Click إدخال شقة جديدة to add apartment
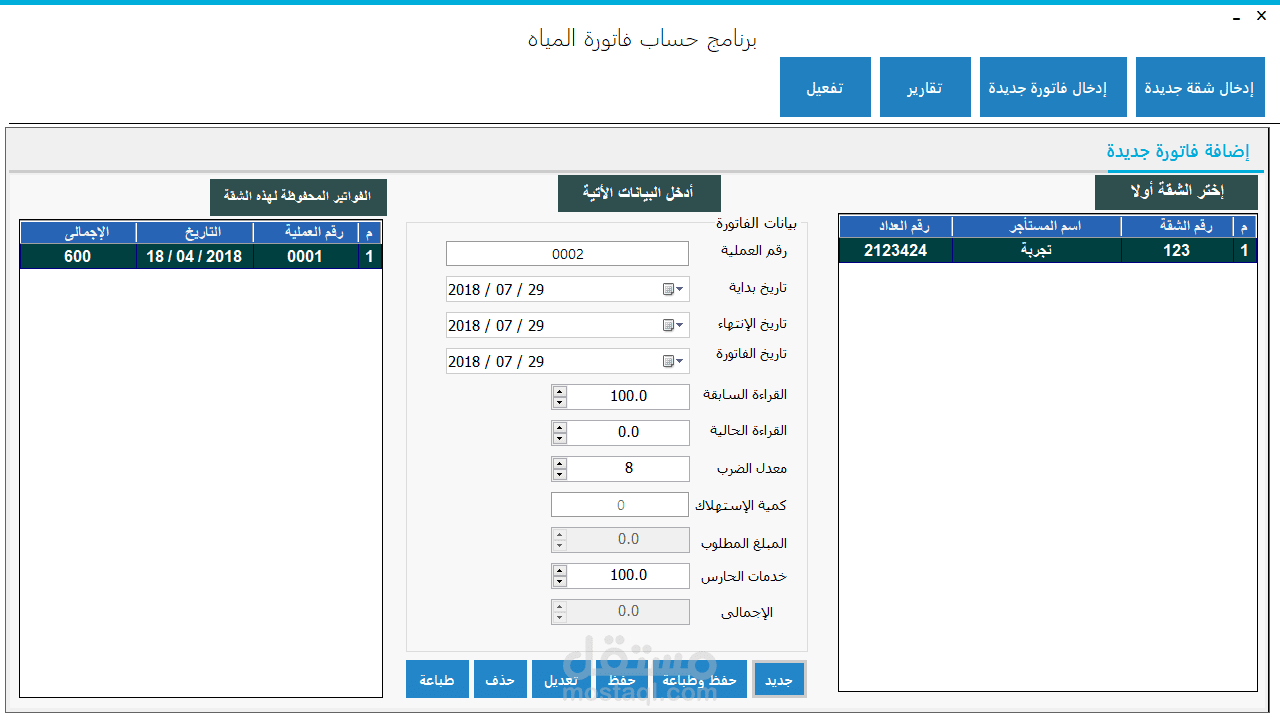1280x720 pixels. pos(1200,87)
